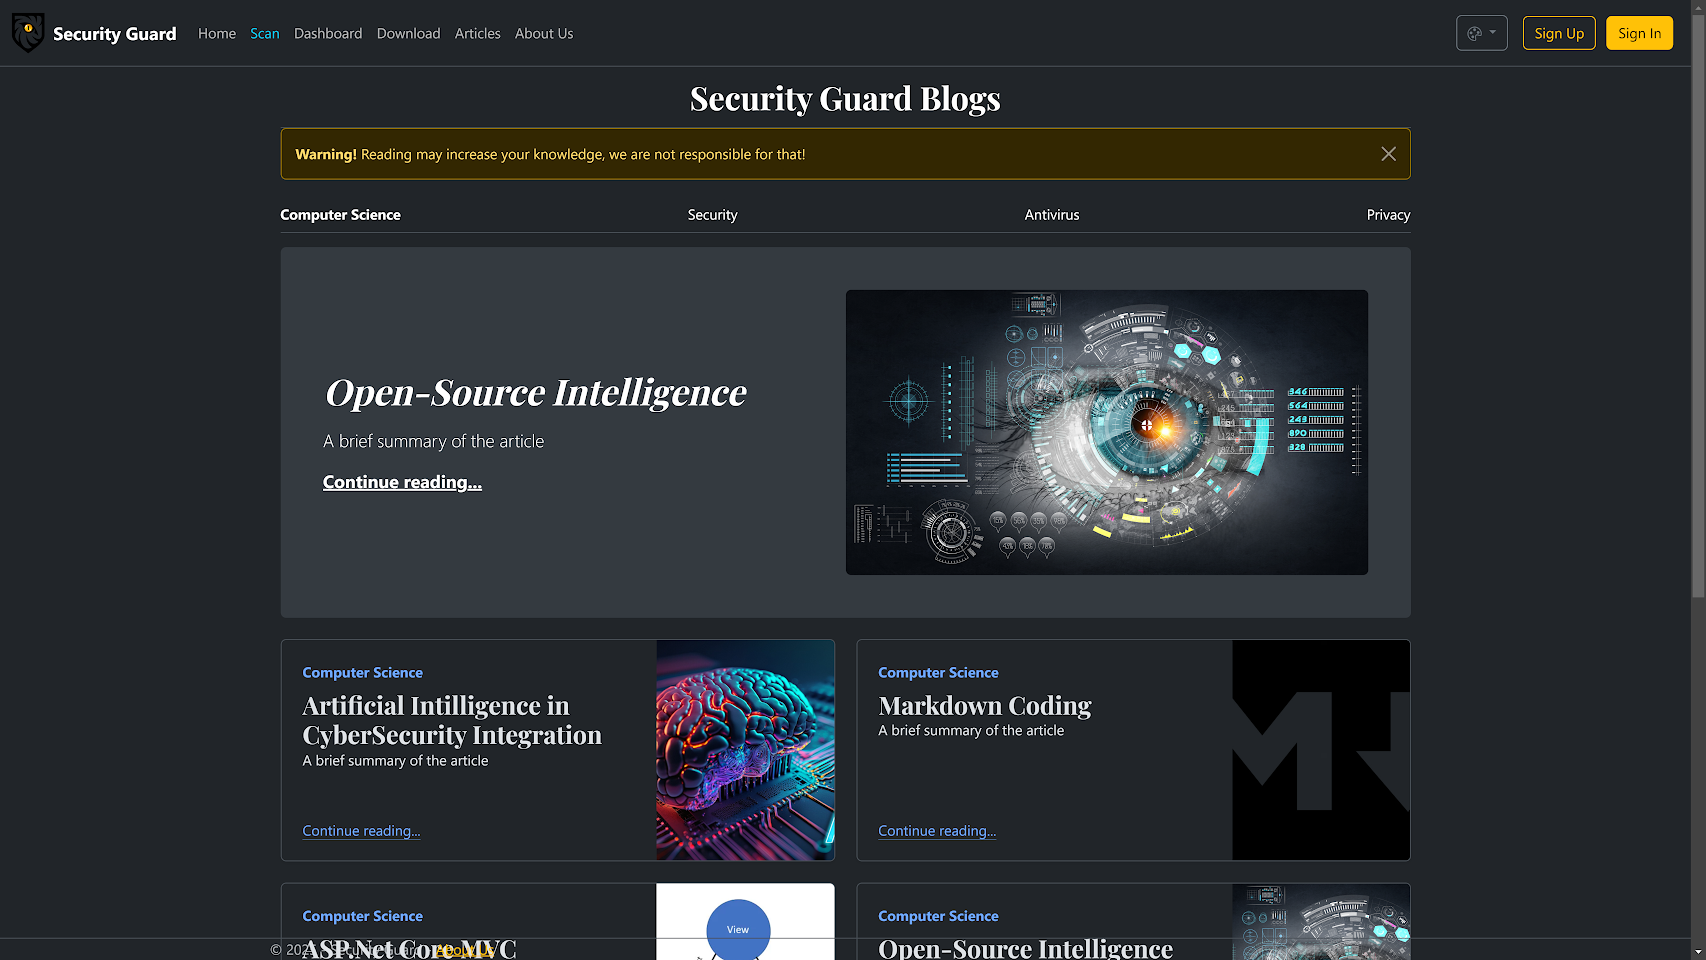Click the Security Guard shield logo
This screenshot has width=1706, height=960.
click(x=28, y=33)
